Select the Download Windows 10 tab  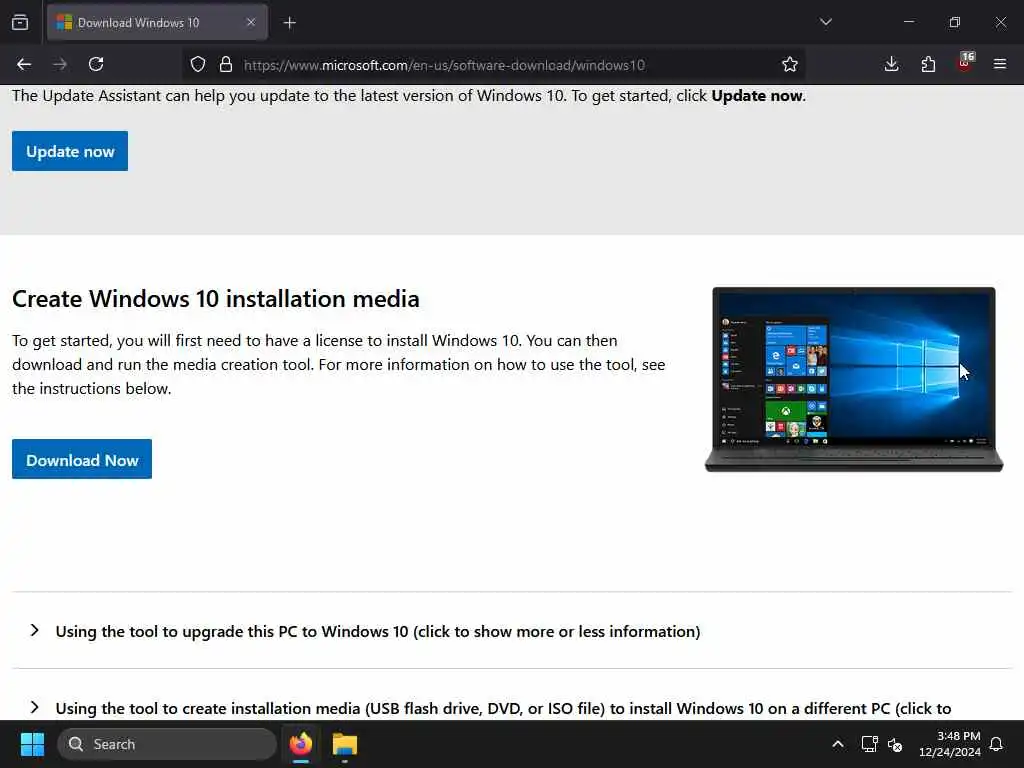point(157,23)
